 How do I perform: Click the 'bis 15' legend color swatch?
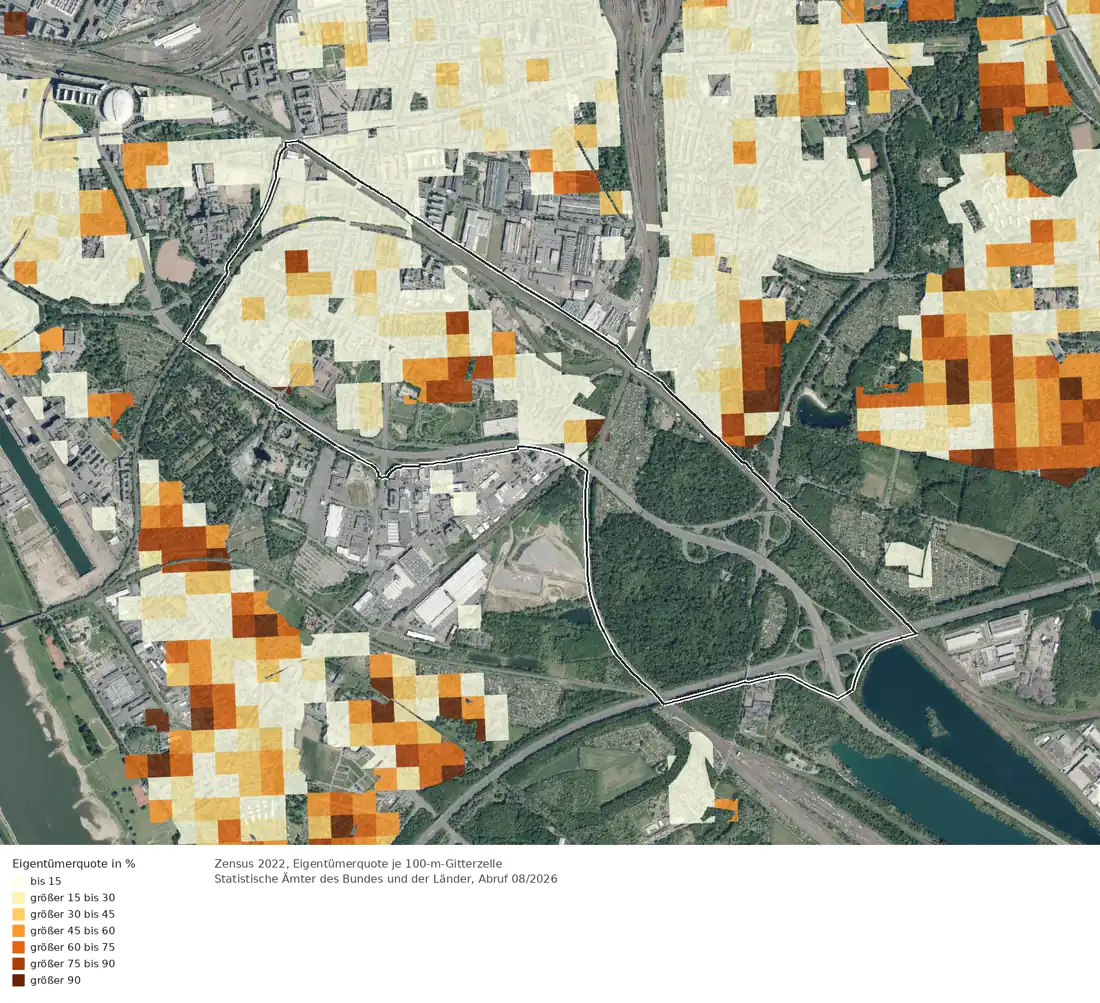pyautogui.click(x=18, y=881)
